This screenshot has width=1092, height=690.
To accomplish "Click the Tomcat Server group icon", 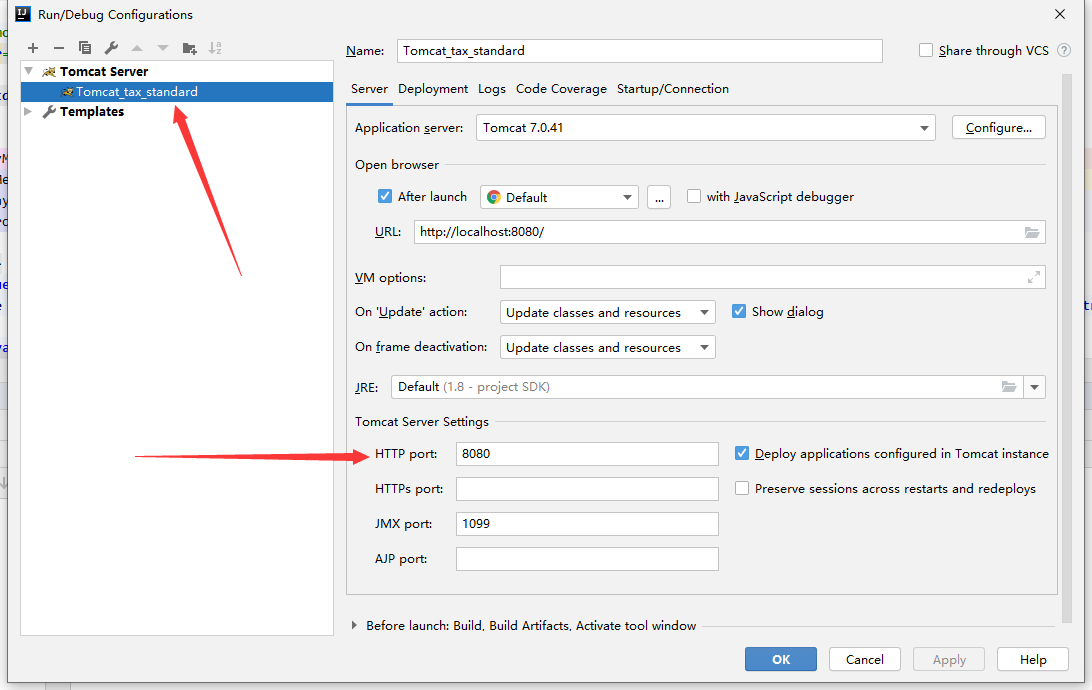I will click(x=49, y=72).
